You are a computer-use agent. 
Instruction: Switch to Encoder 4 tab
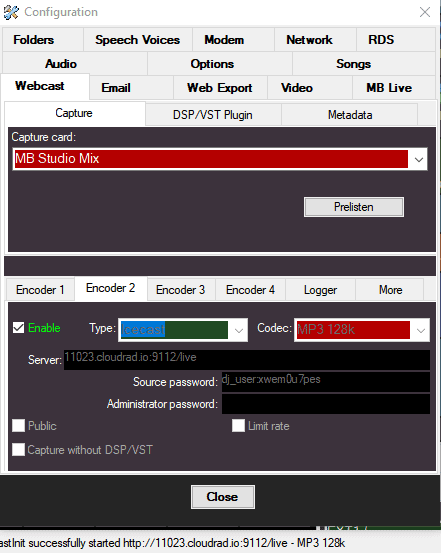point(250,290)
